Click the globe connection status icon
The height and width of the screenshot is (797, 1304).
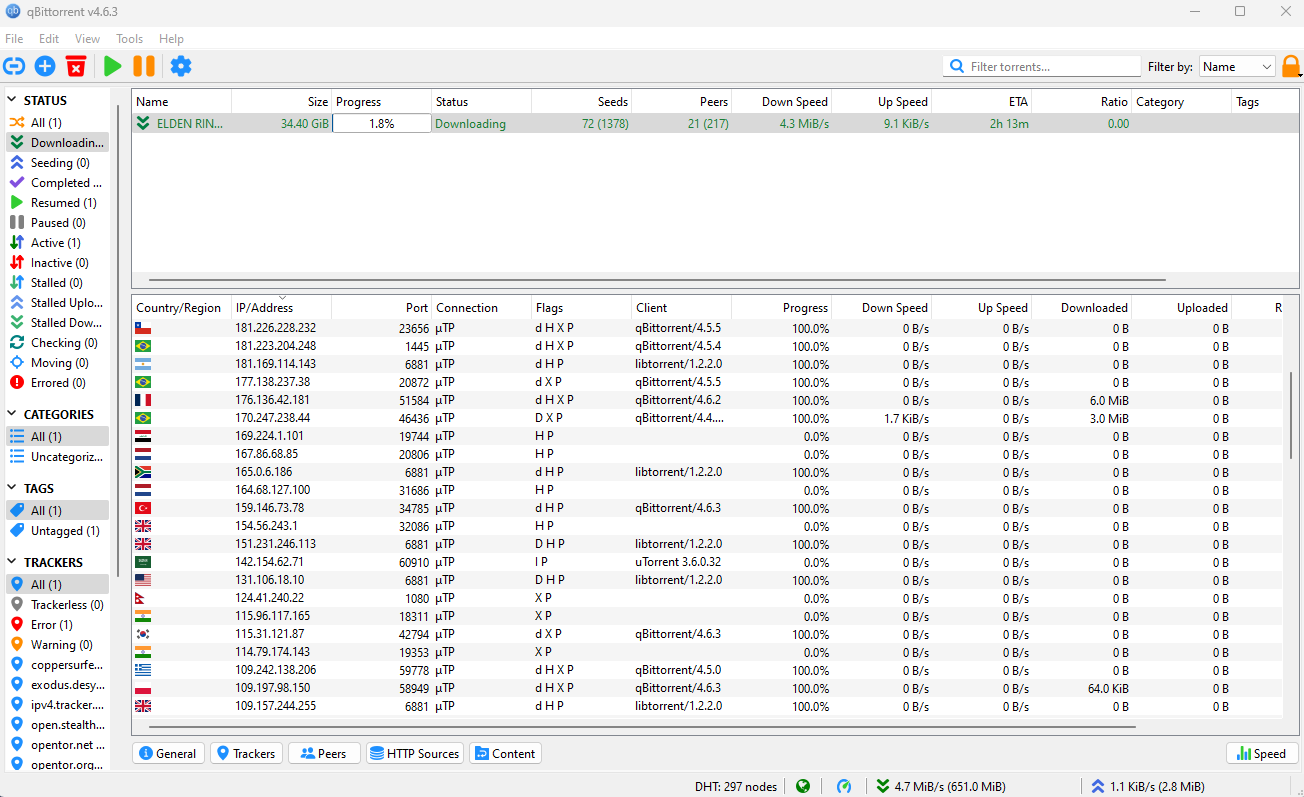pyautogui.click(x=803, y=786)
